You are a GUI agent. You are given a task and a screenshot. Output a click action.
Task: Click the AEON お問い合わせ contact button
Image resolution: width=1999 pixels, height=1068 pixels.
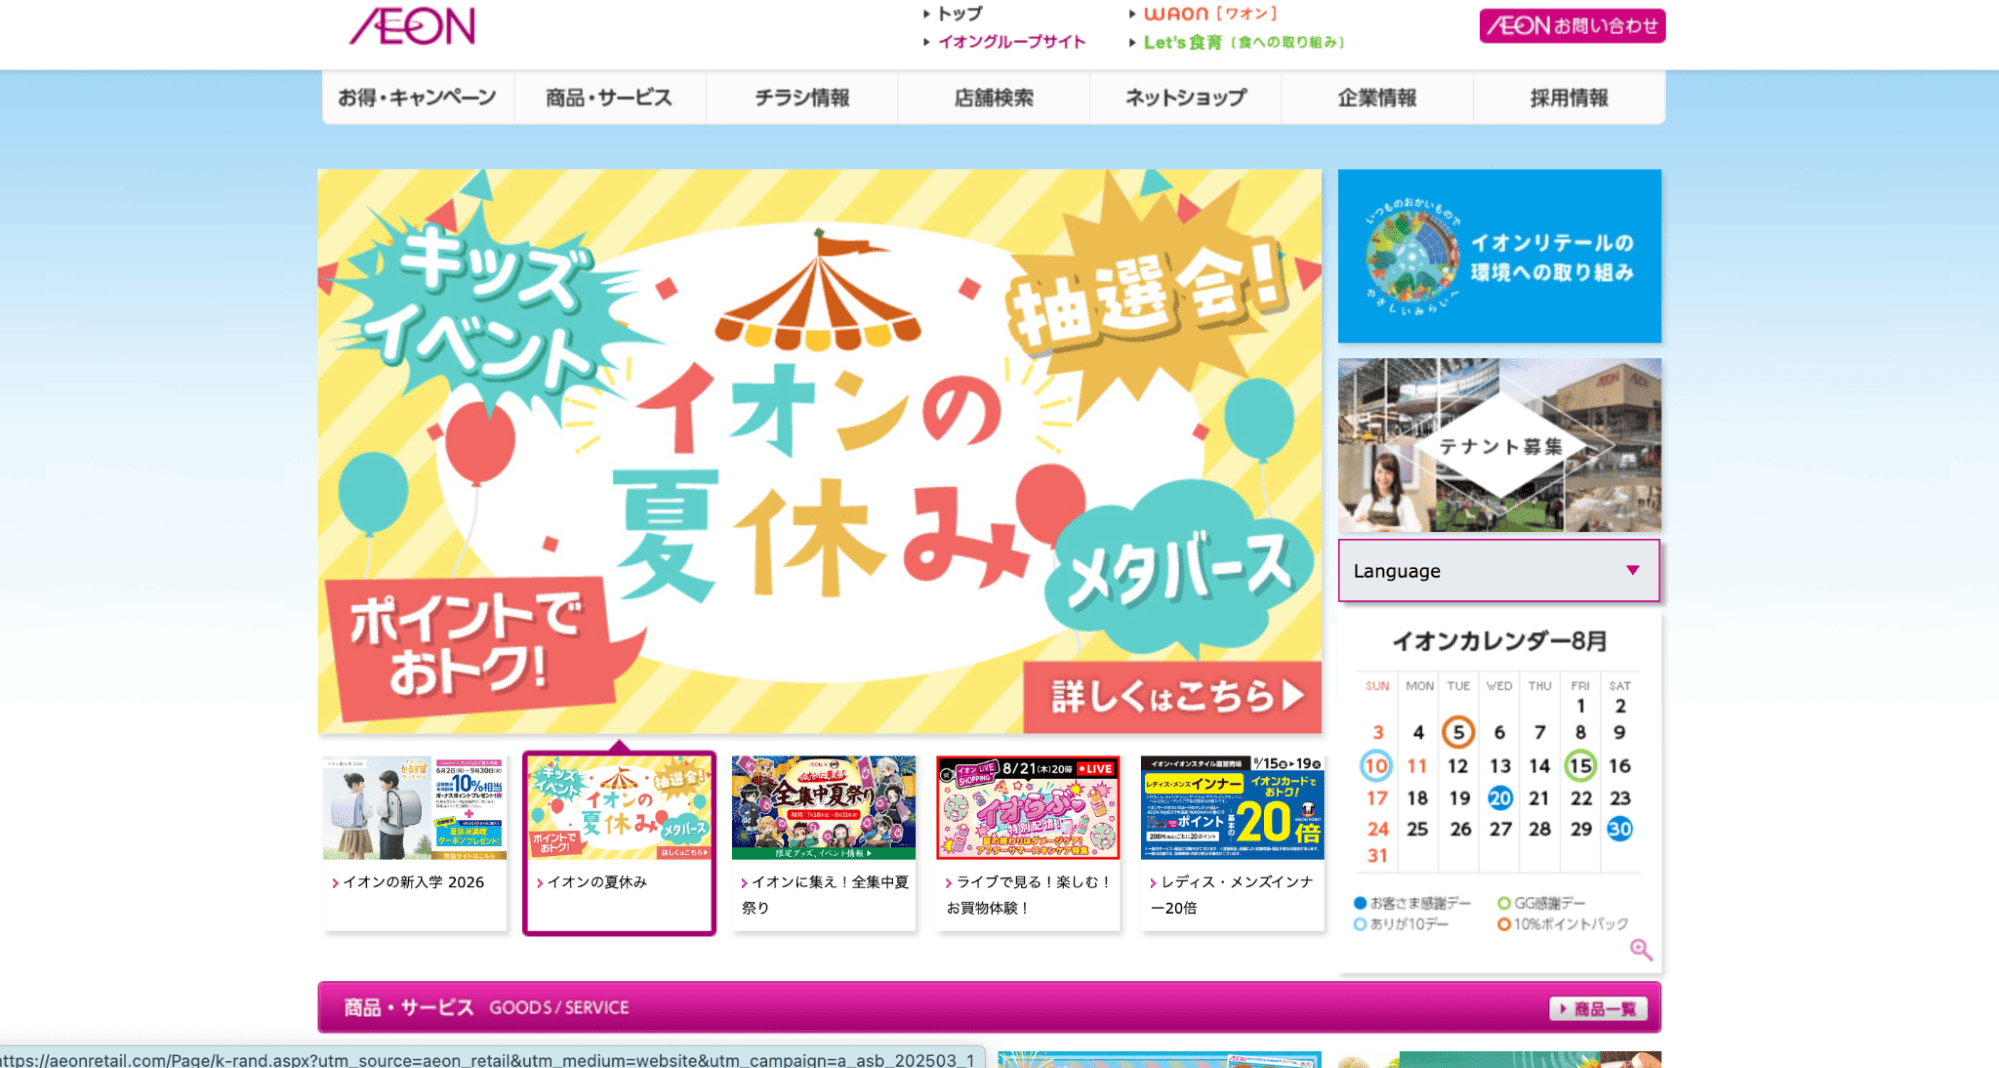click(1572, 26)
